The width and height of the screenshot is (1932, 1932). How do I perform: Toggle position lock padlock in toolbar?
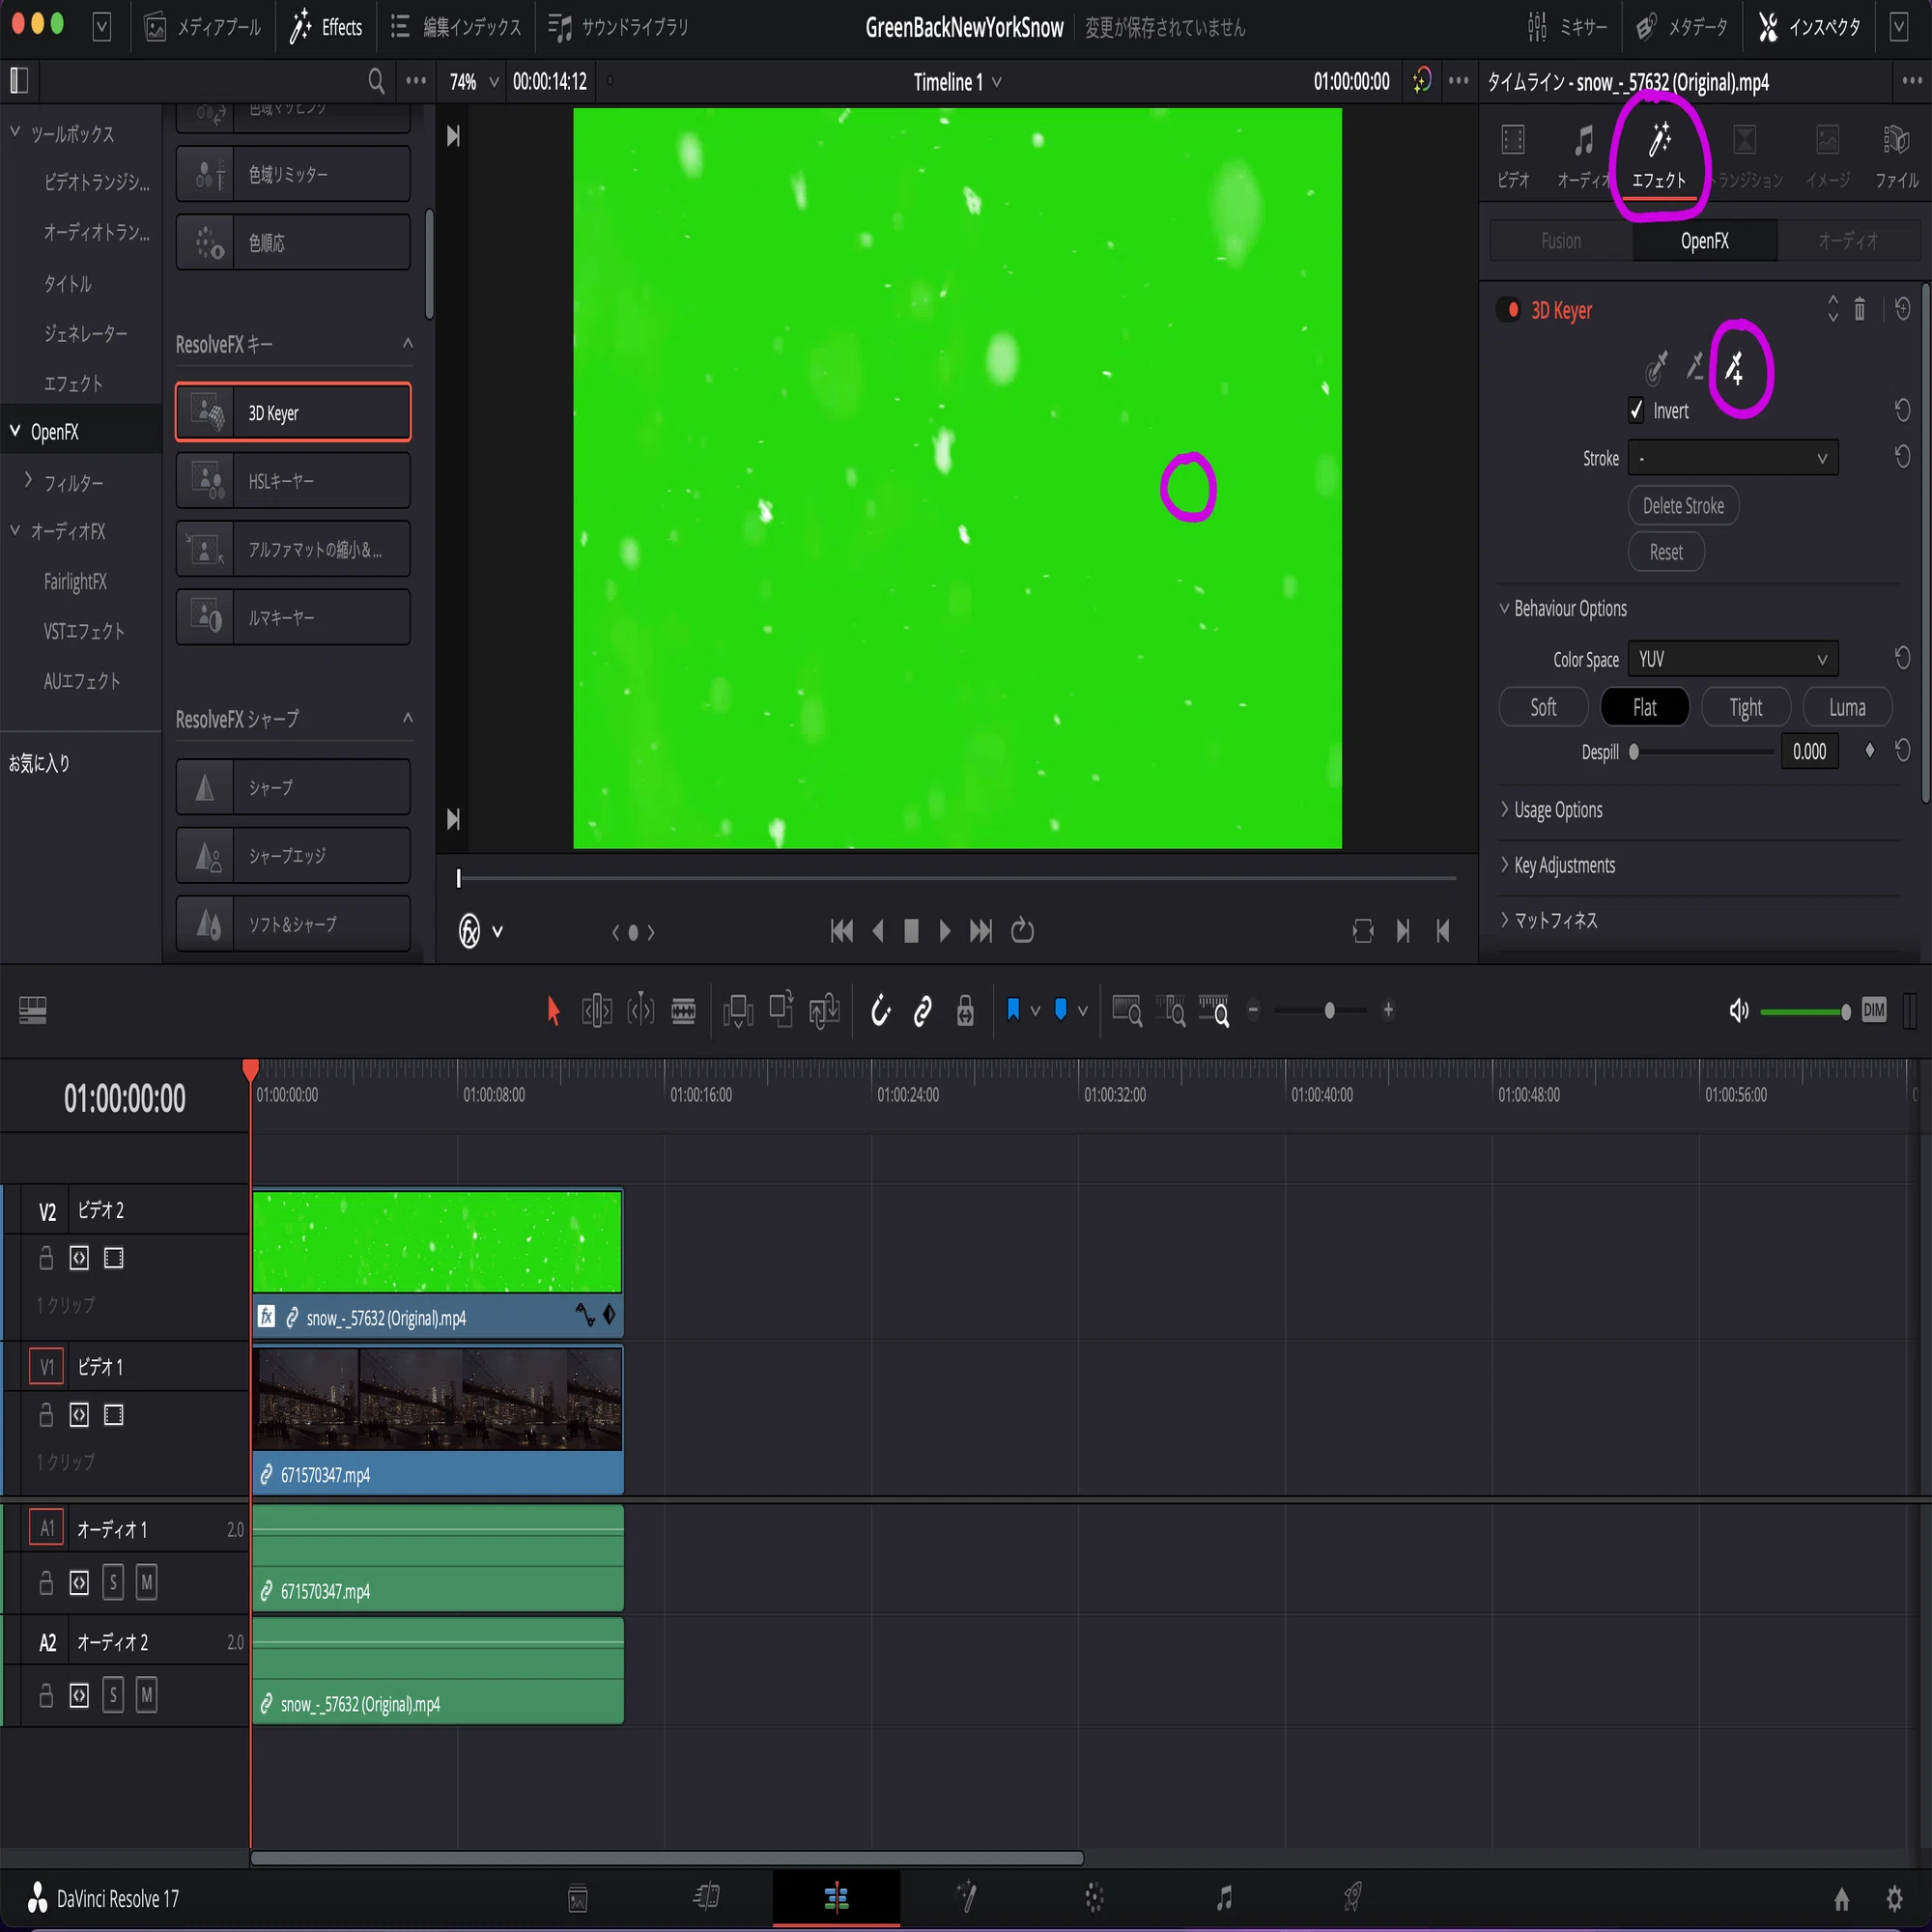pos(965,1011)
